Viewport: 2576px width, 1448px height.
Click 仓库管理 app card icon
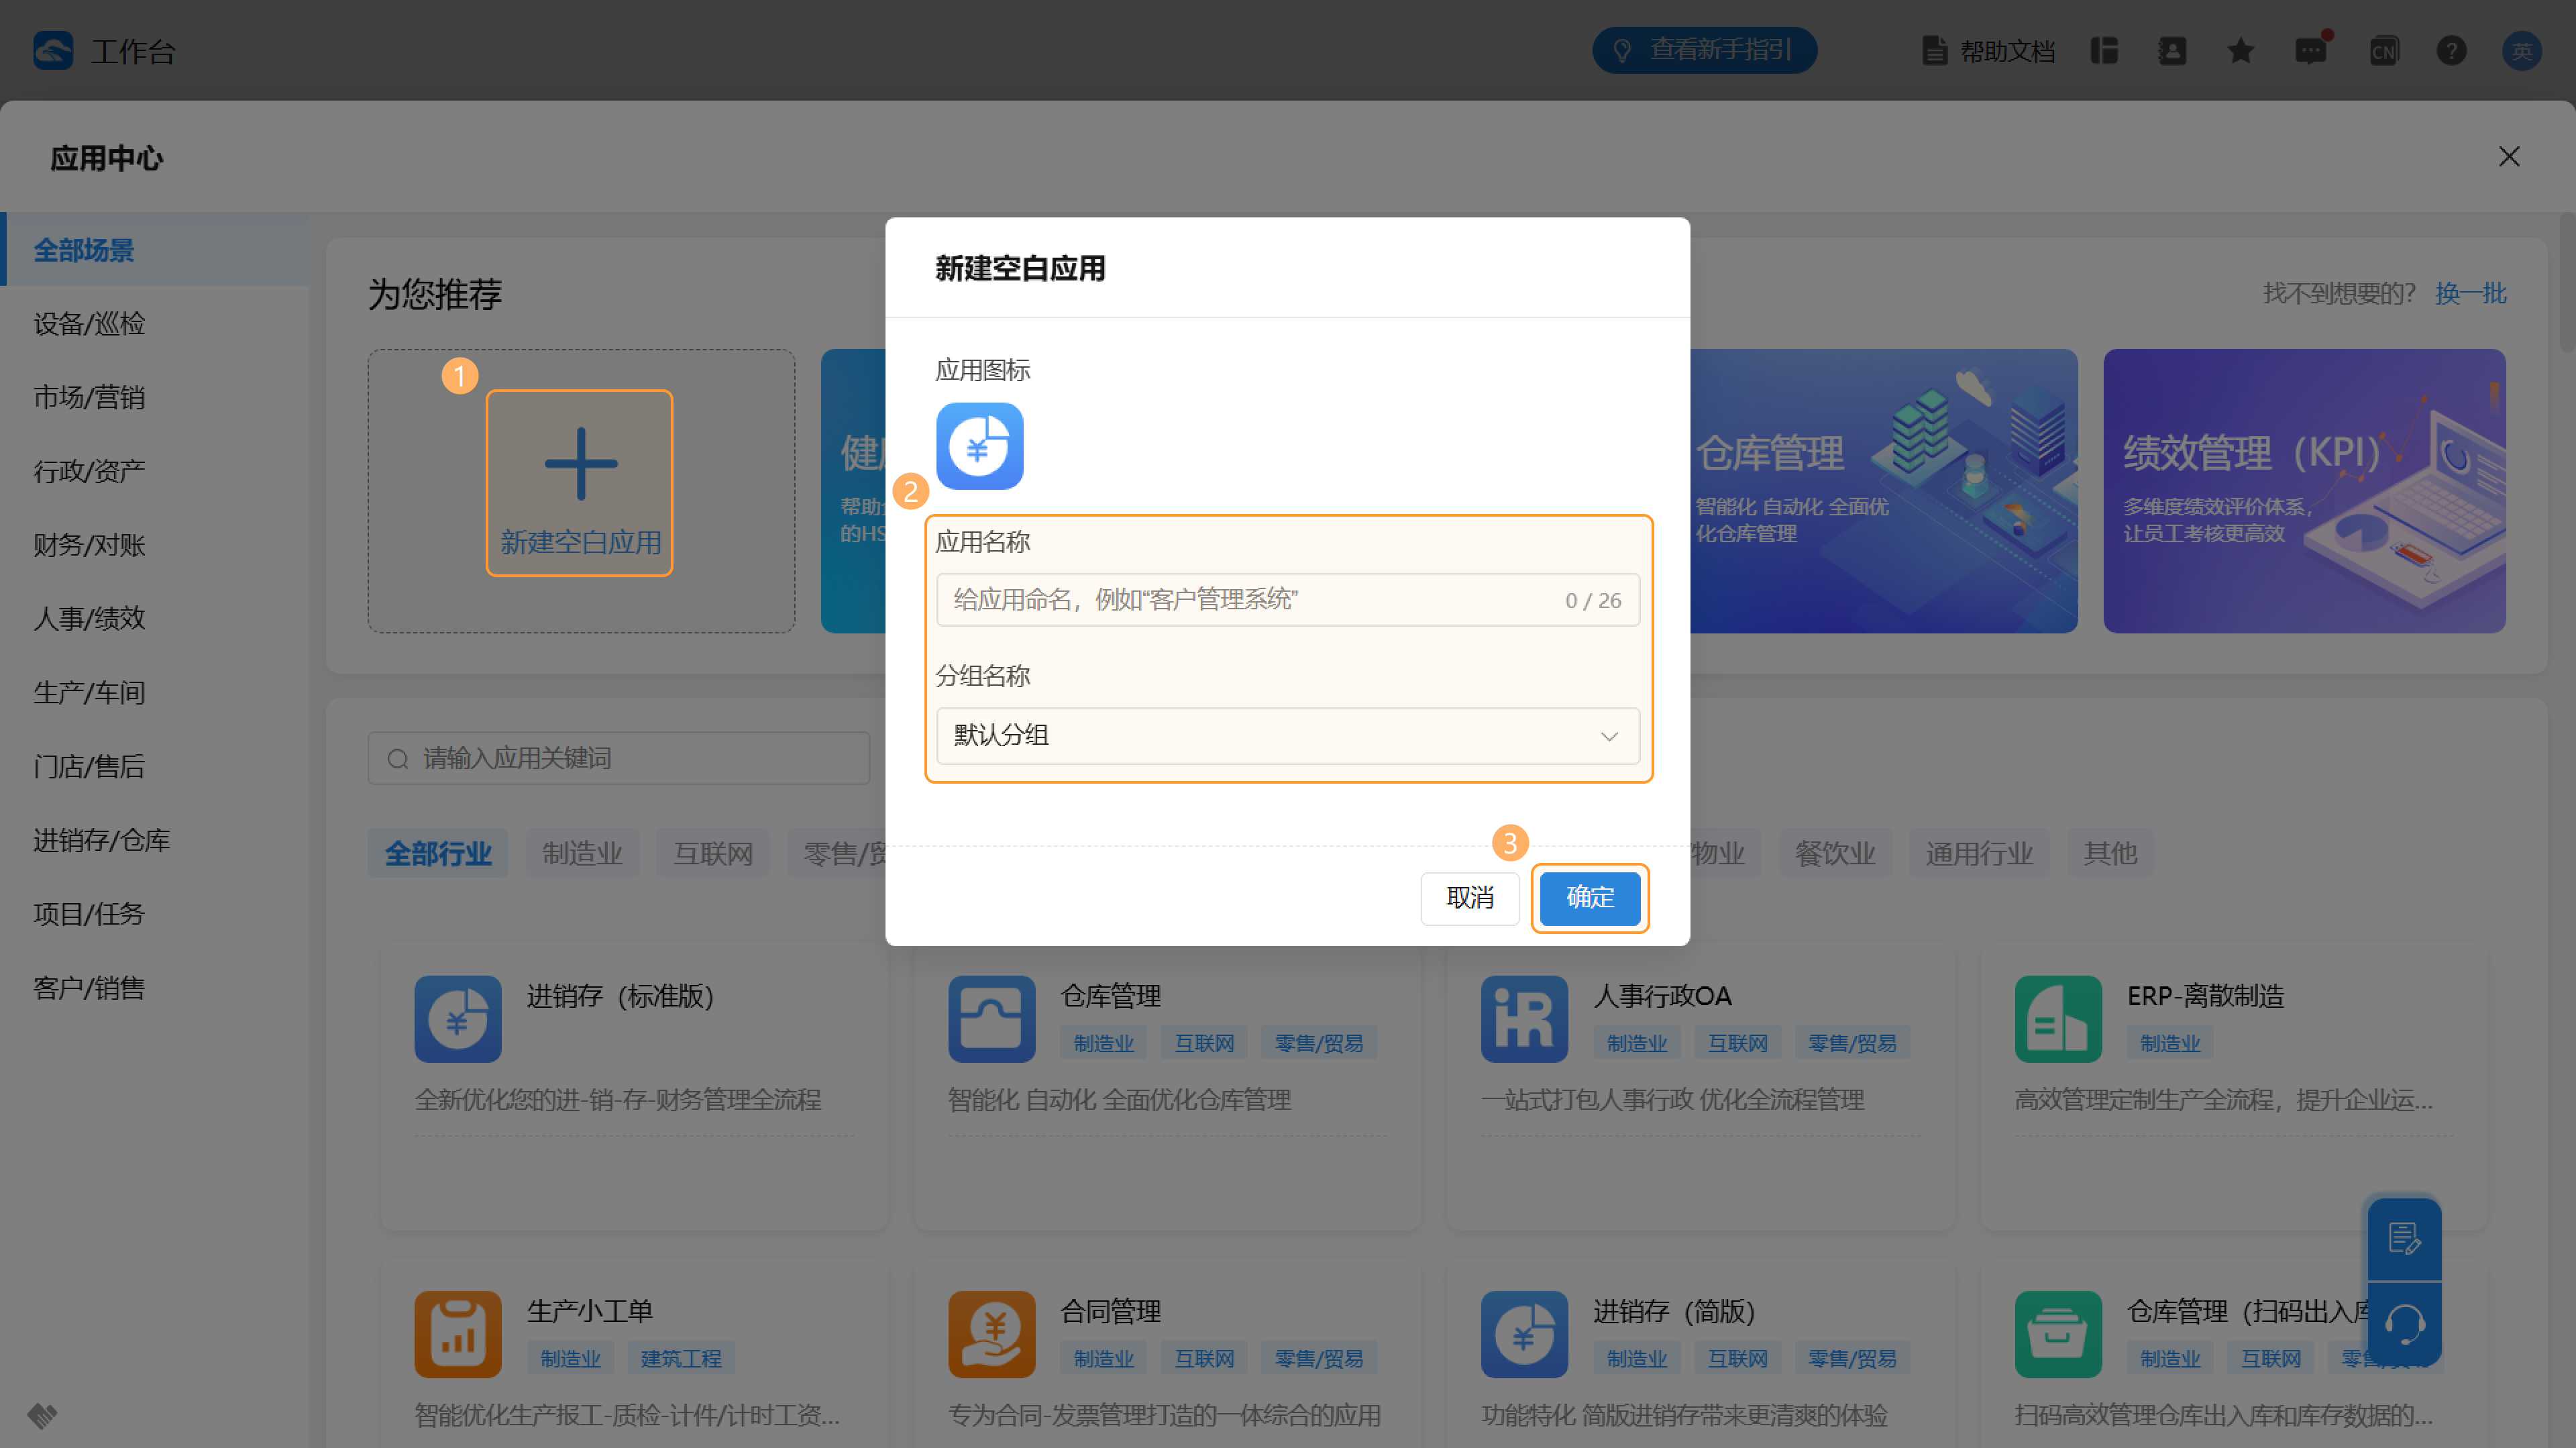991,1019
